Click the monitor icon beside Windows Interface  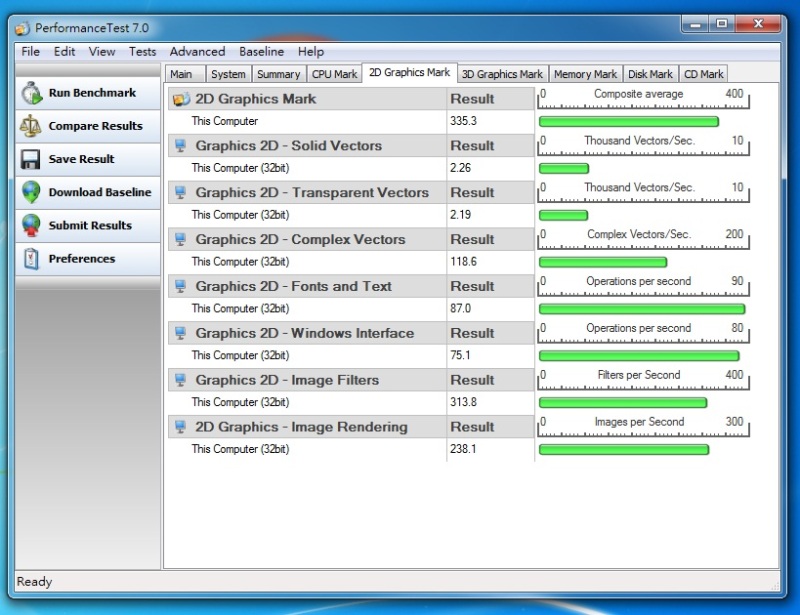pos(180,333)
